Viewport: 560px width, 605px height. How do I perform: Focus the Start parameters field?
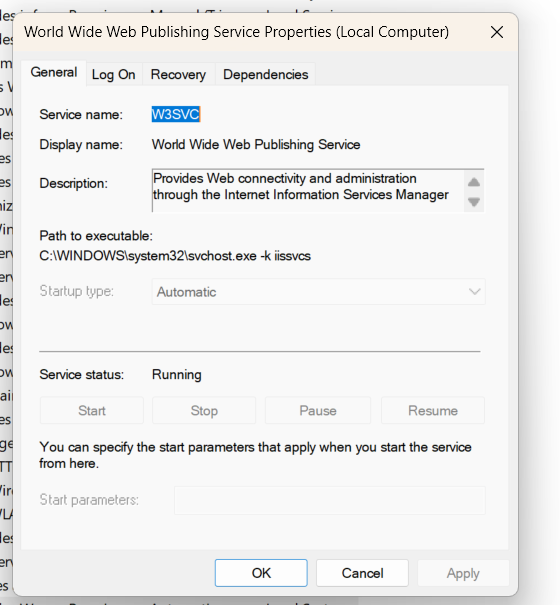pos(330,500)
